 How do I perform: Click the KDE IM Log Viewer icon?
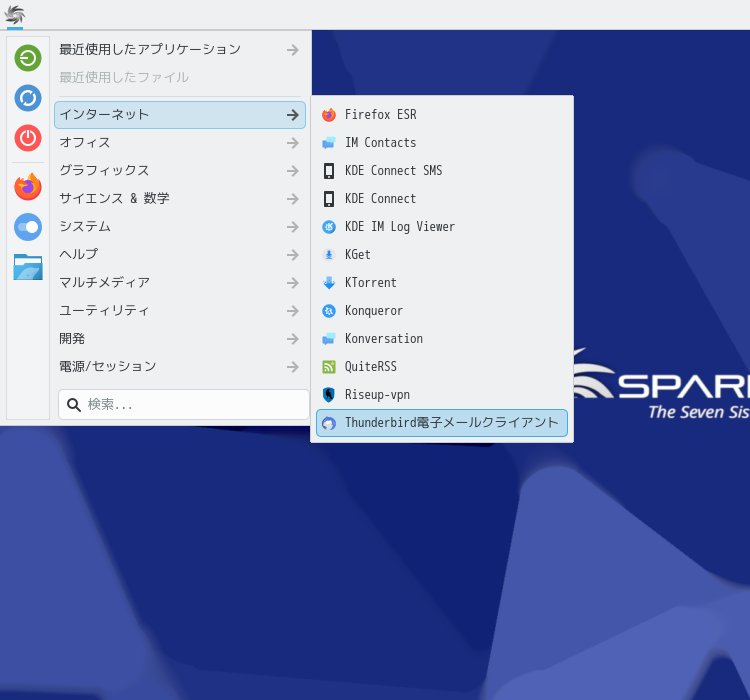pos(329,227)
